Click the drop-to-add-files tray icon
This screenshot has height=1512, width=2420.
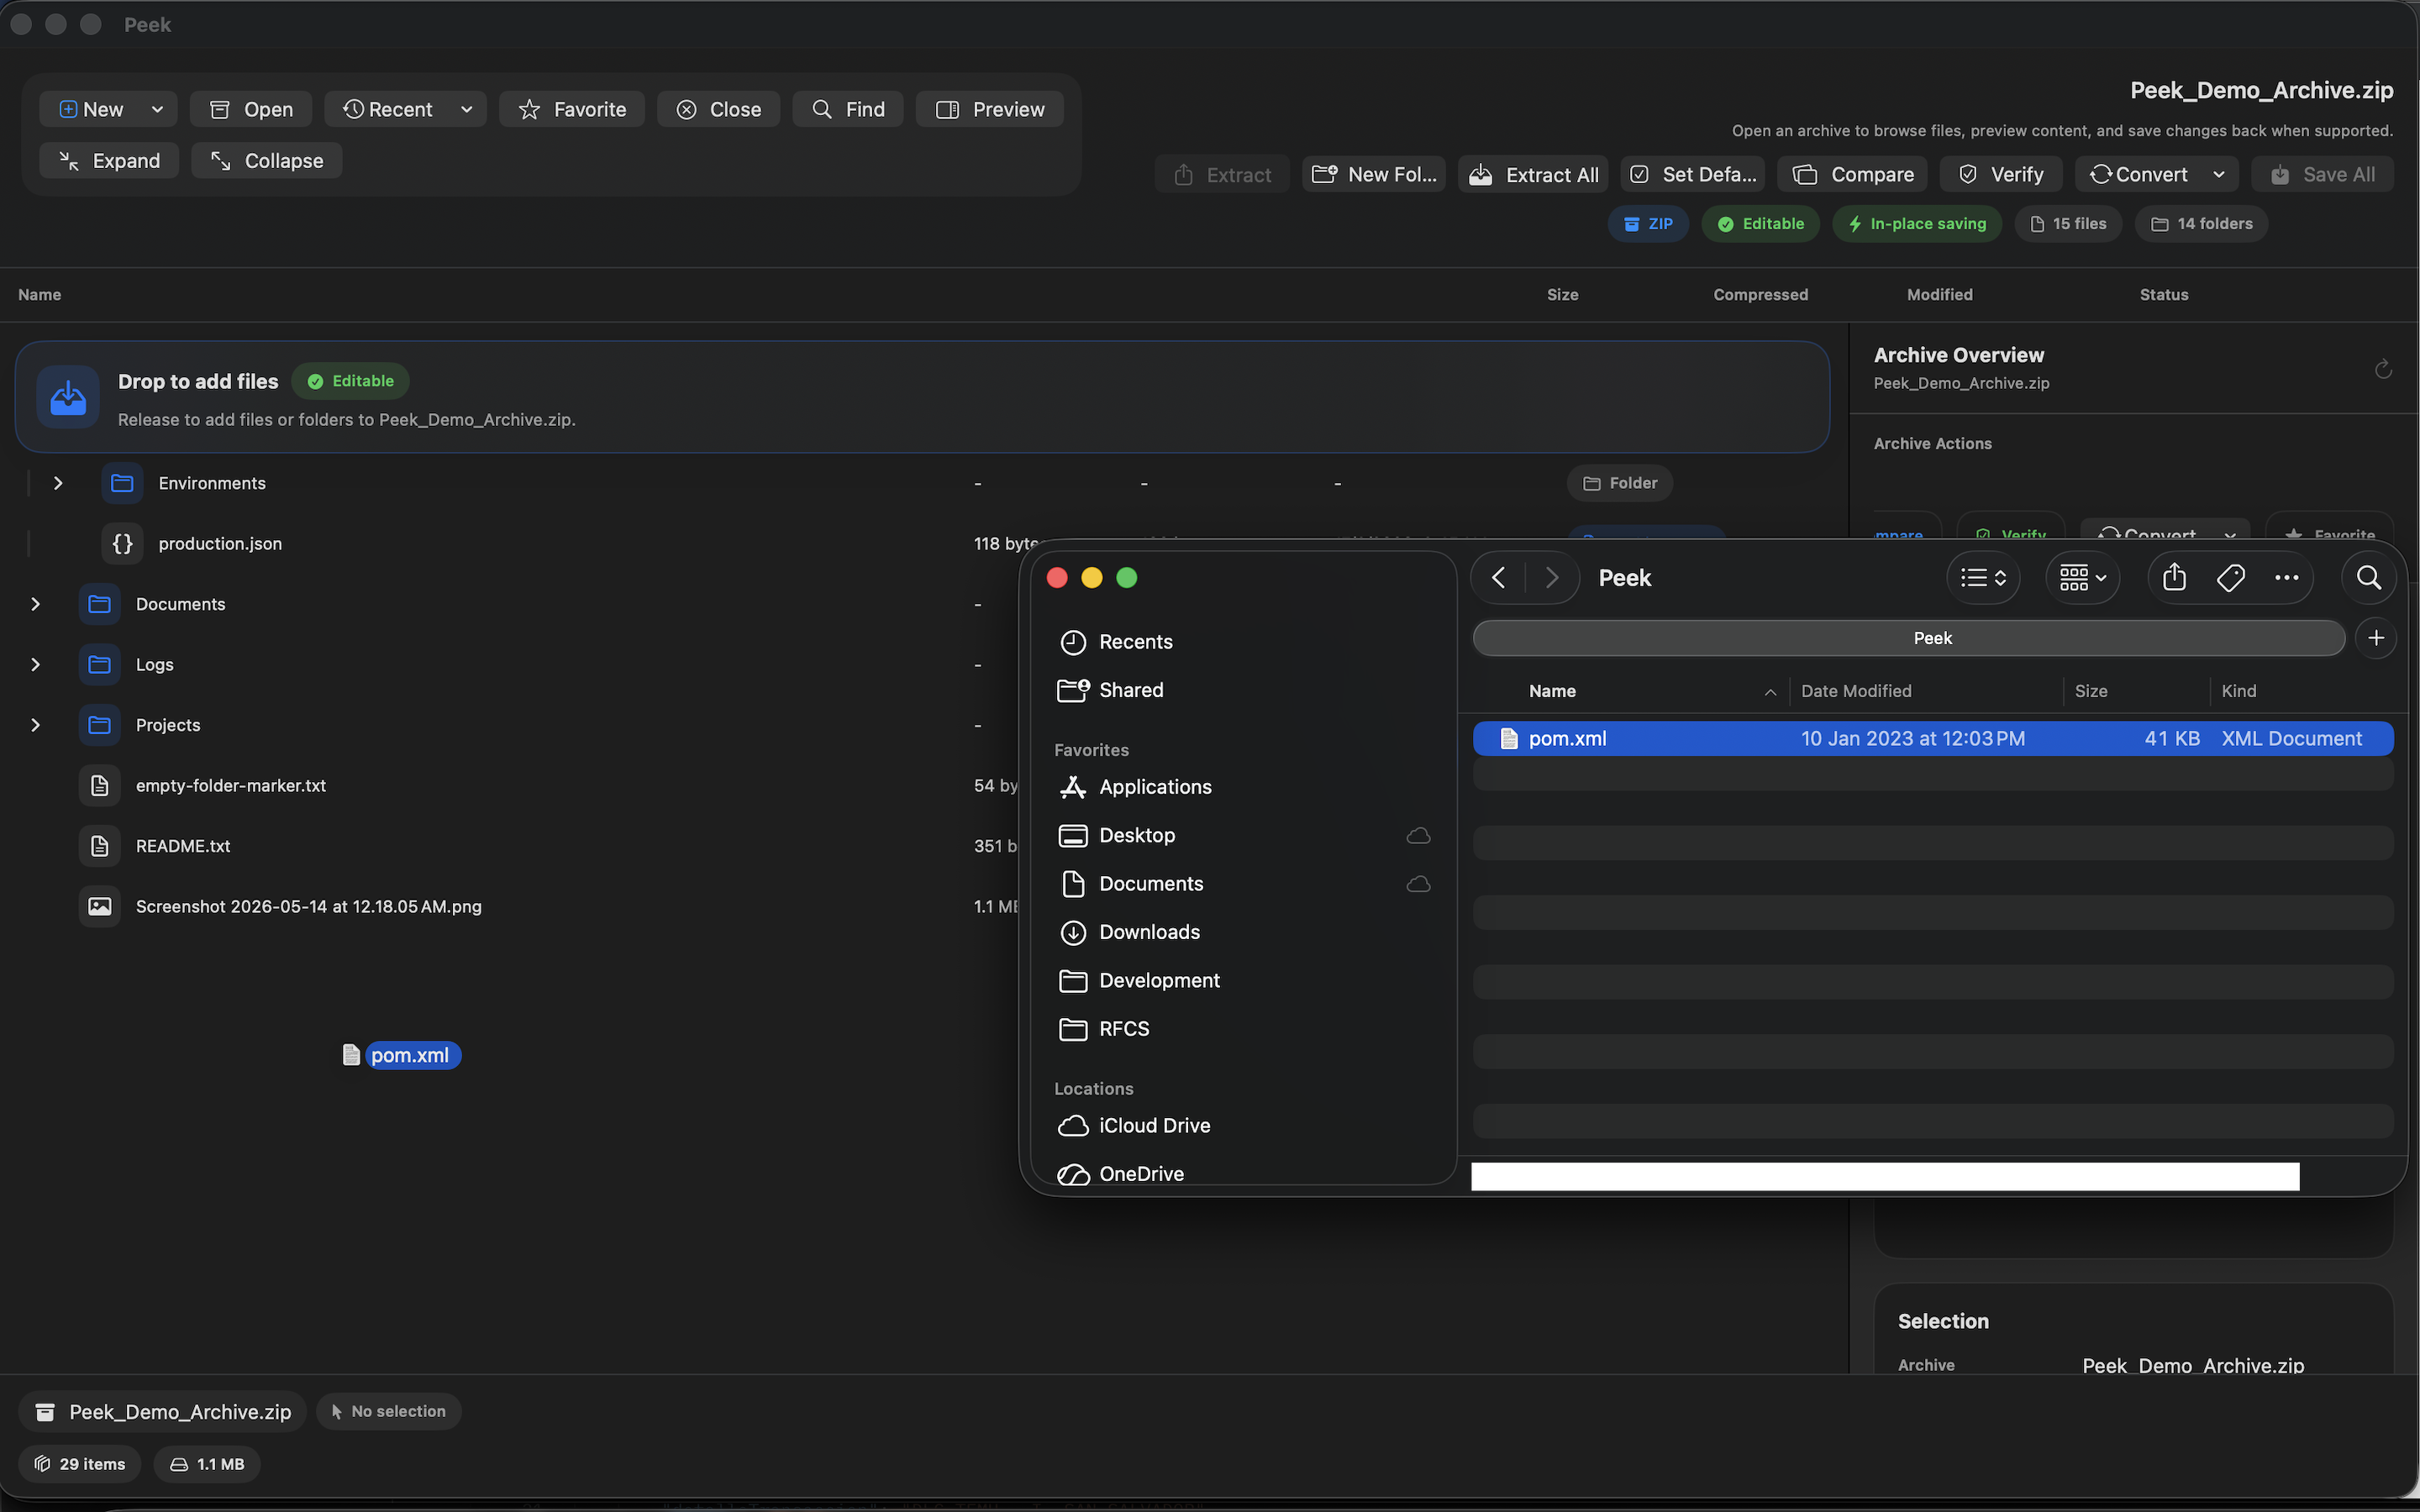point(68,396)
